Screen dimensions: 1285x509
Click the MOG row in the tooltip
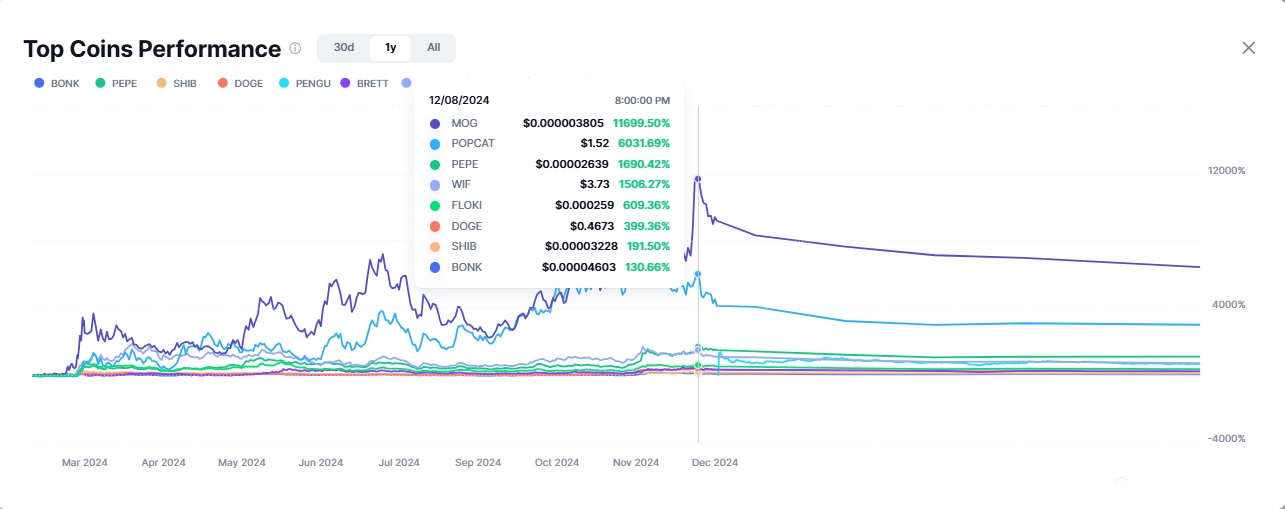coord(549,123)
